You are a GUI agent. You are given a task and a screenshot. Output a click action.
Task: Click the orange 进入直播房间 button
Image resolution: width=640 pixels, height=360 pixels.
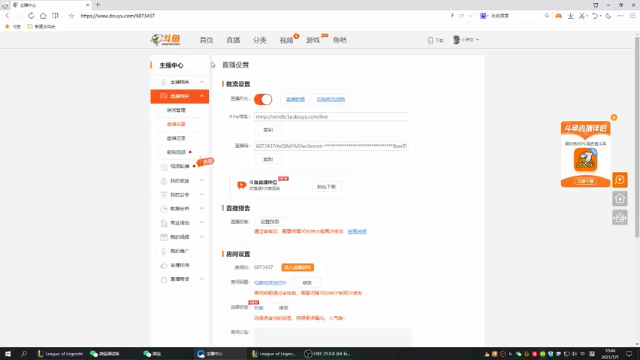click(x=298, y=267)
